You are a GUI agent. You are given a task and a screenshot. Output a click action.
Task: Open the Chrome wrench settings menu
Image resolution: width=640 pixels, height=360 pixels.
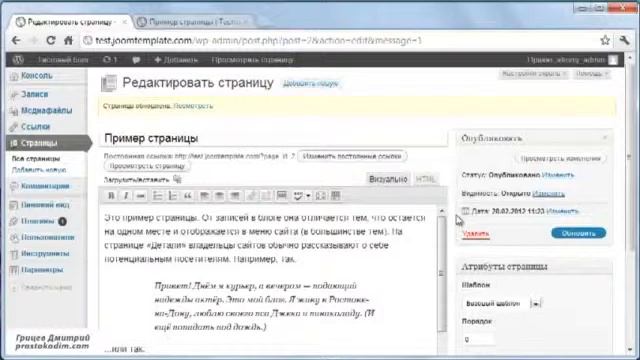(624, 40)
